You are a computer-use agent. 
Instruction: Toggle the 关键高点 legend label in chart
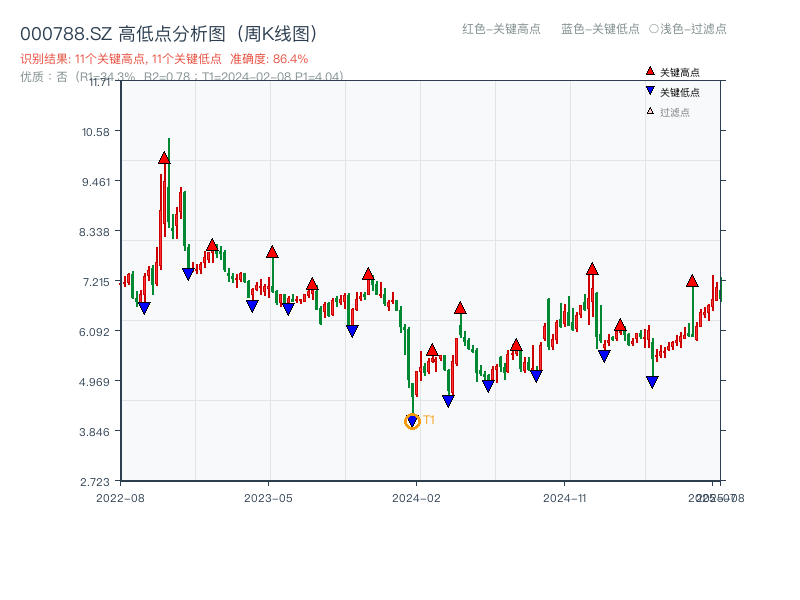(x=680, y=72)
